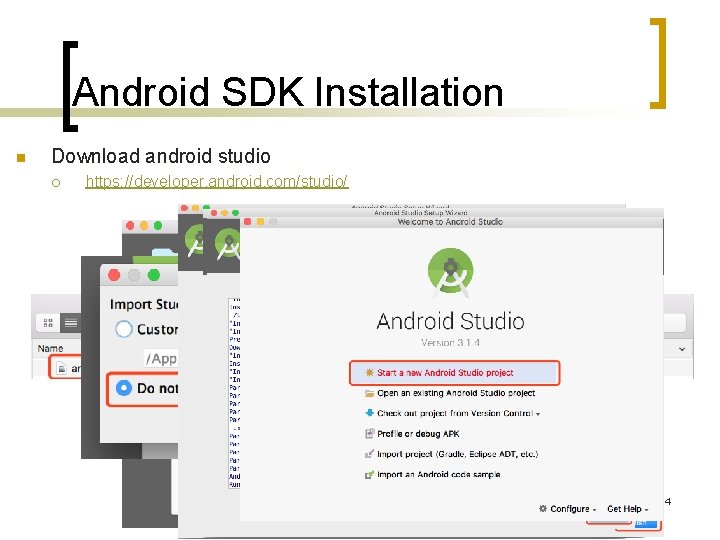Click the Android Studio logo on welcome window
This screenshot has height=540, width=720.
coord(450,272)
